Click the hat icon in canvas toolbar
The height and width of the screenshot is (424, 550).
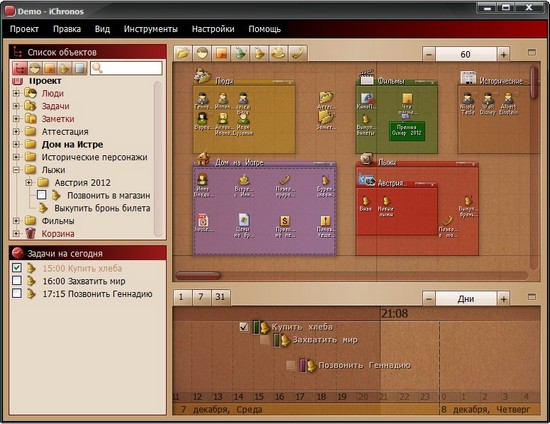coord(279,54)
